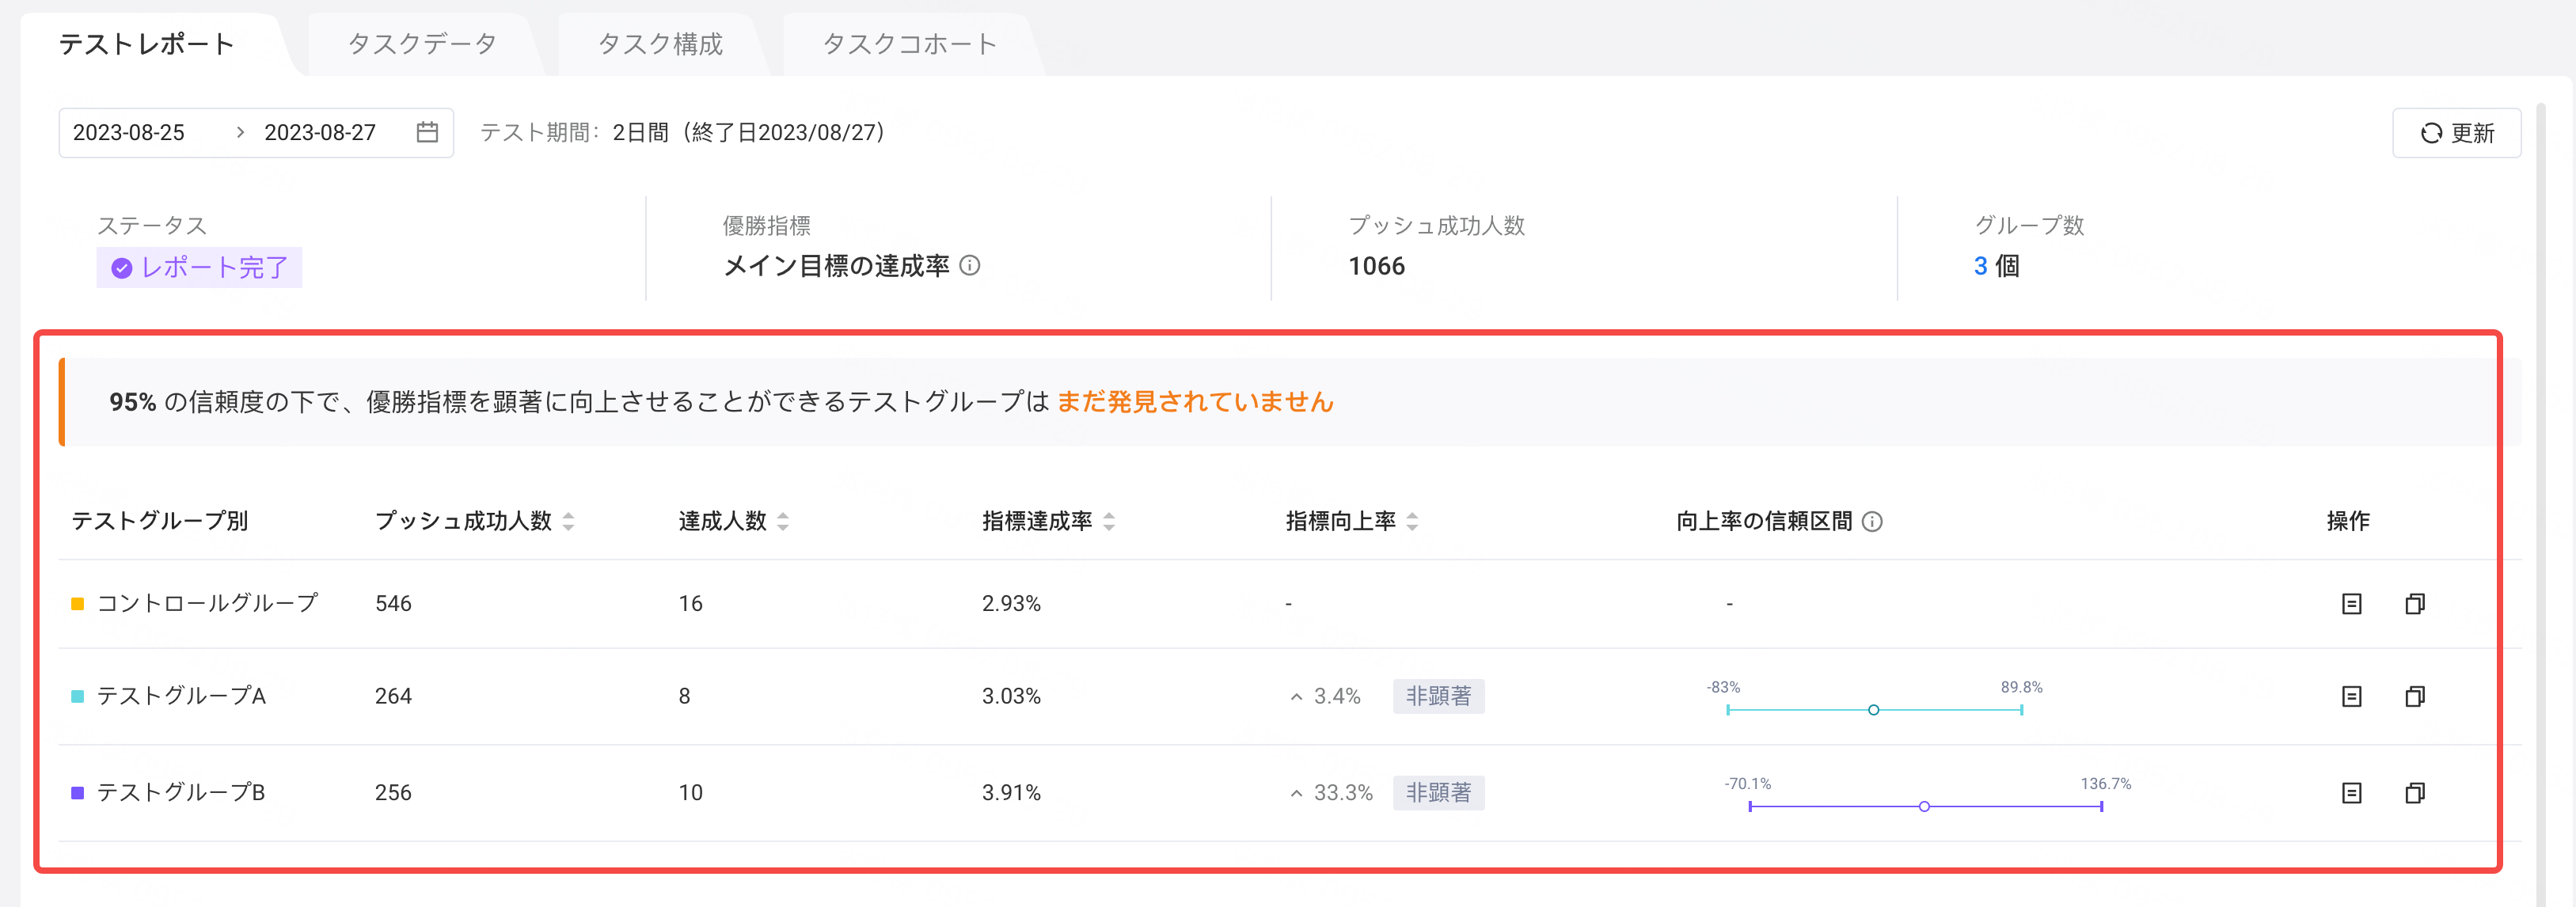Viewport: 2576px width, 907px height.
Task: Click copy icon for テストグループB row
Action: point(2415,793)
